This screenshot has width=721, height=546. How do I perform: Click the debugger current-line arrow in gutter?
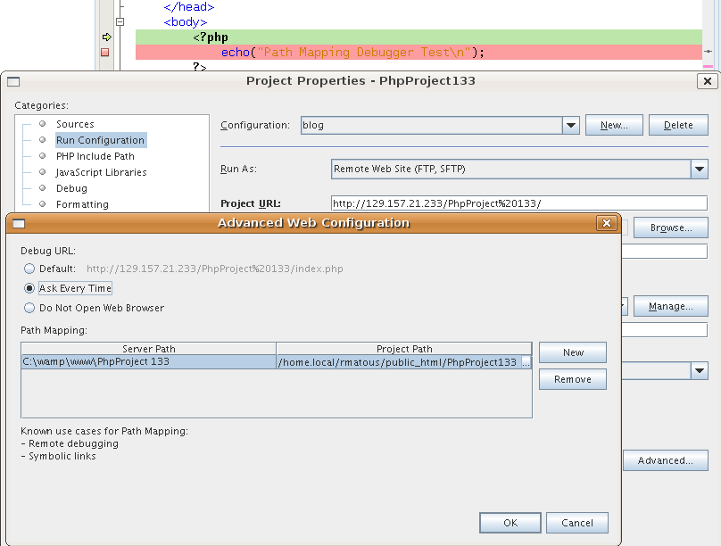[x=106, y=37]
